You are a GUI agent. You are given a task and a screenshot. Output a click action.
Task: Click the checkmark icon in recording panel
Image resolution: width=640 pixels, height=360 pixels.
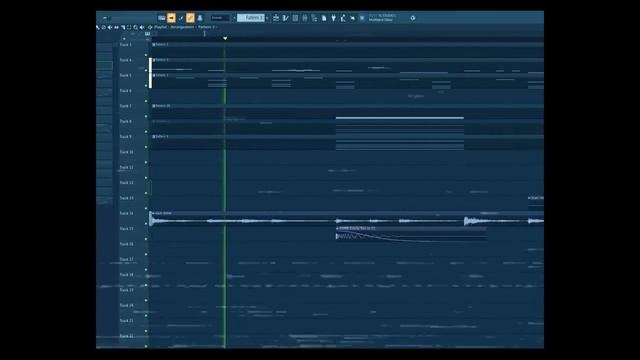tap(181, 18)
